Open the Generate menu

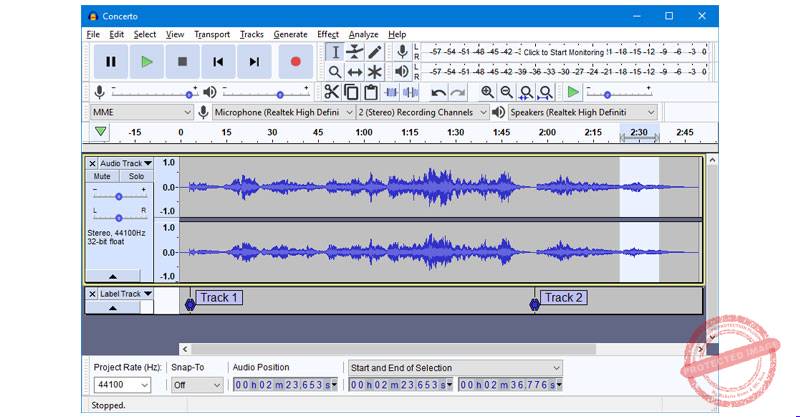point(290,34)
